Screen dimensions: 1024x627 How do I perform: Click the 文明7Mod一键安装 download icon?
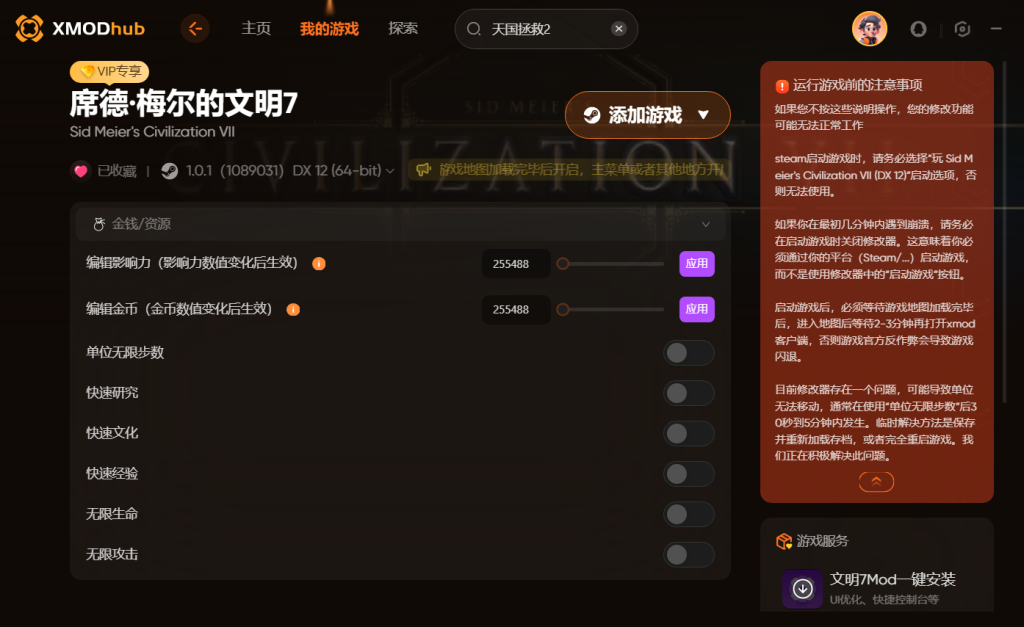[802, 589]
